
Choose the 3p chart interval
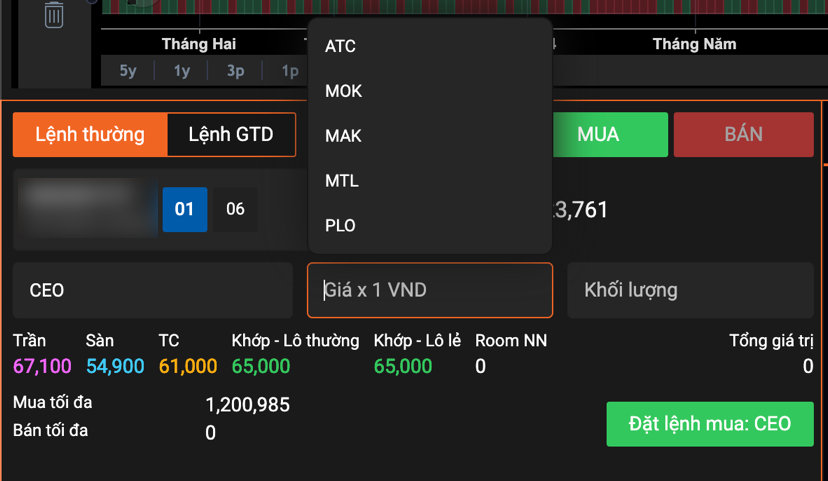pos(236,71)
